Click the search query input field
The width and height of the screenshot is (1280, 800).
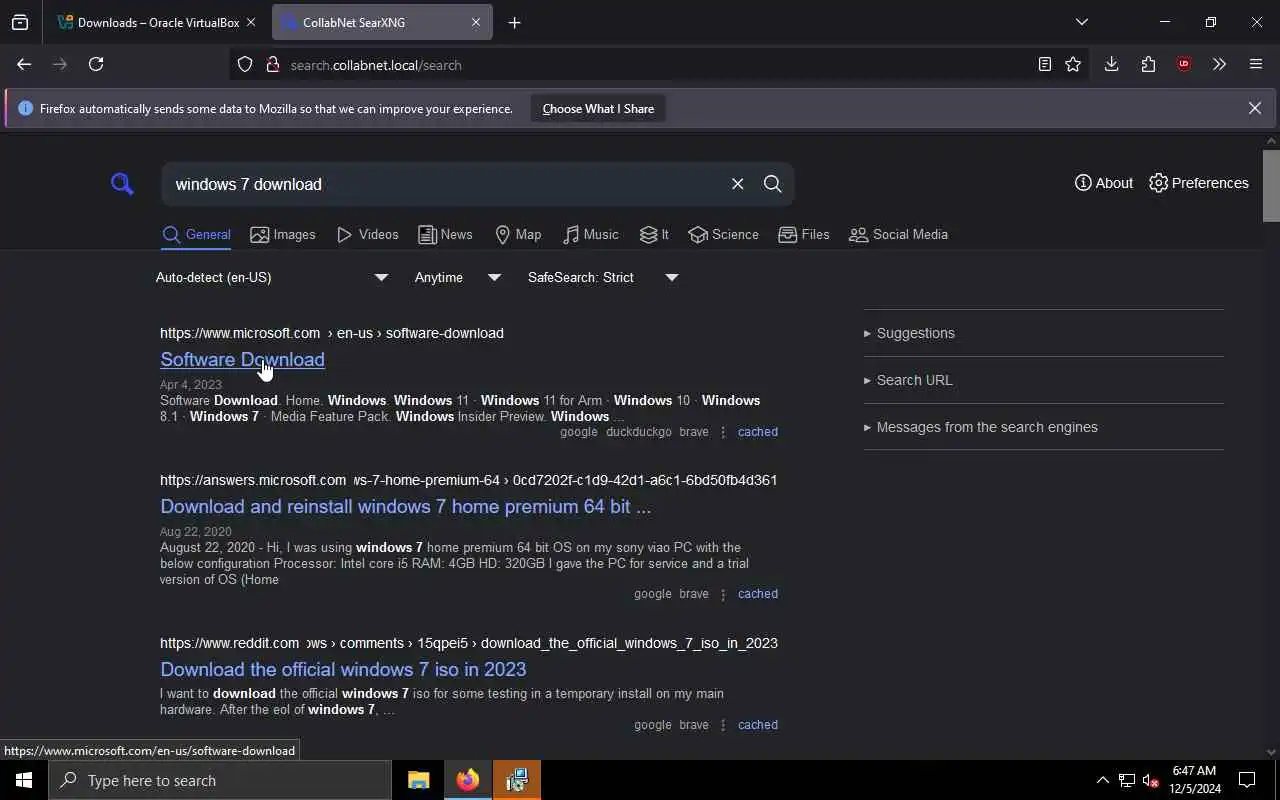pyautogui.click(x=445, y=184)
